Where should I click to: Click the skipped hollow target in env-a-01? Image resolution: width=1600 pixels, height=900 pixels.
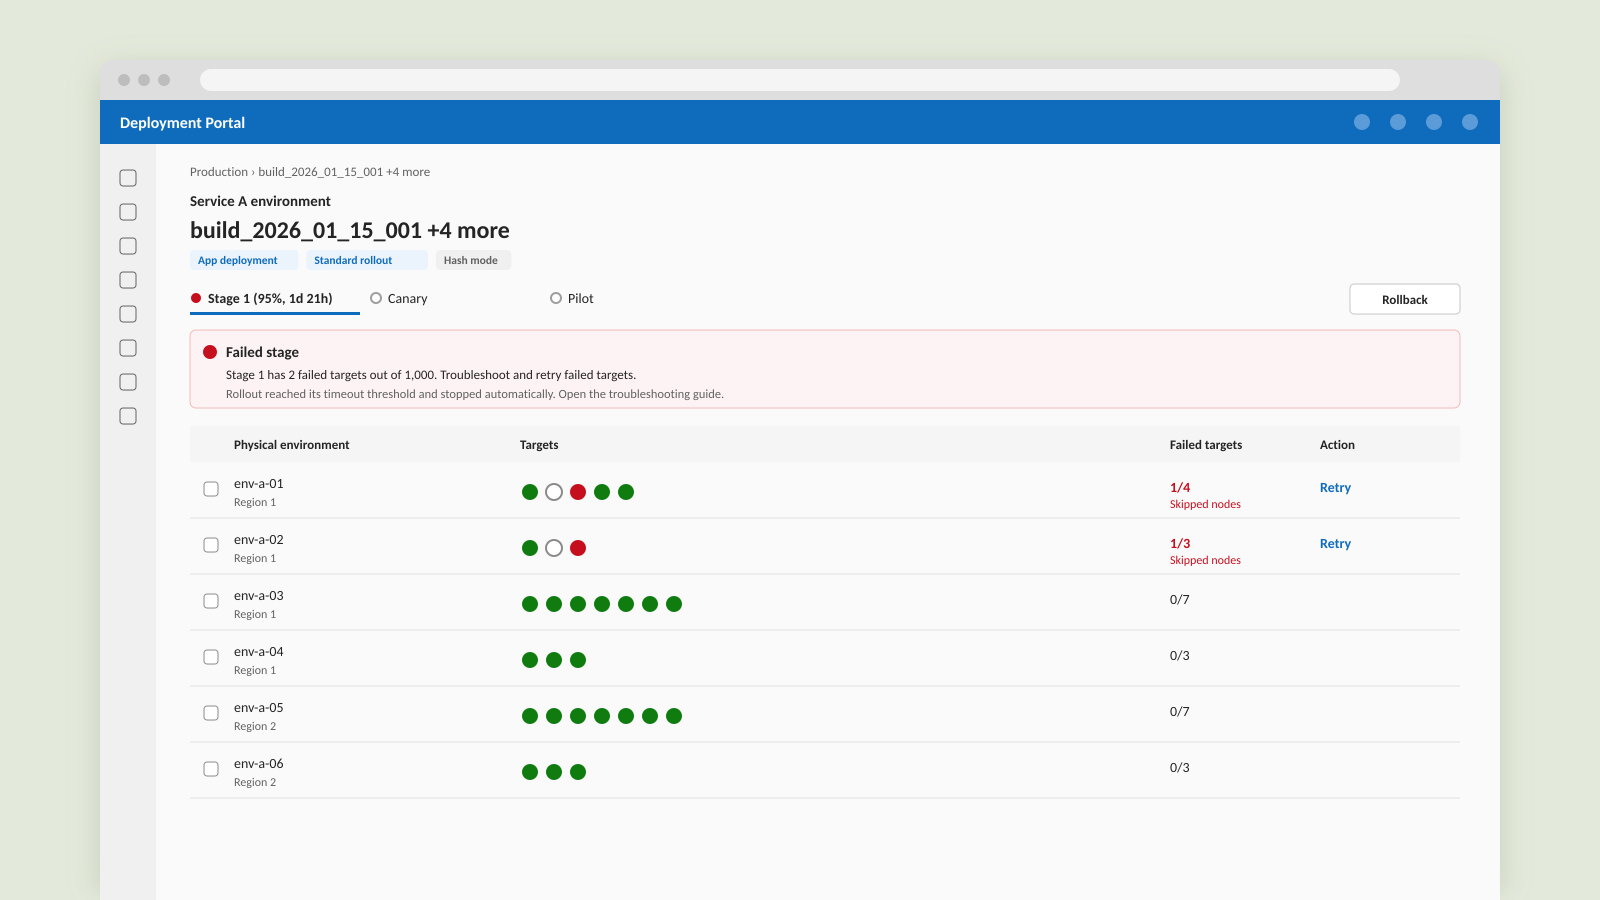coord(554,492)
